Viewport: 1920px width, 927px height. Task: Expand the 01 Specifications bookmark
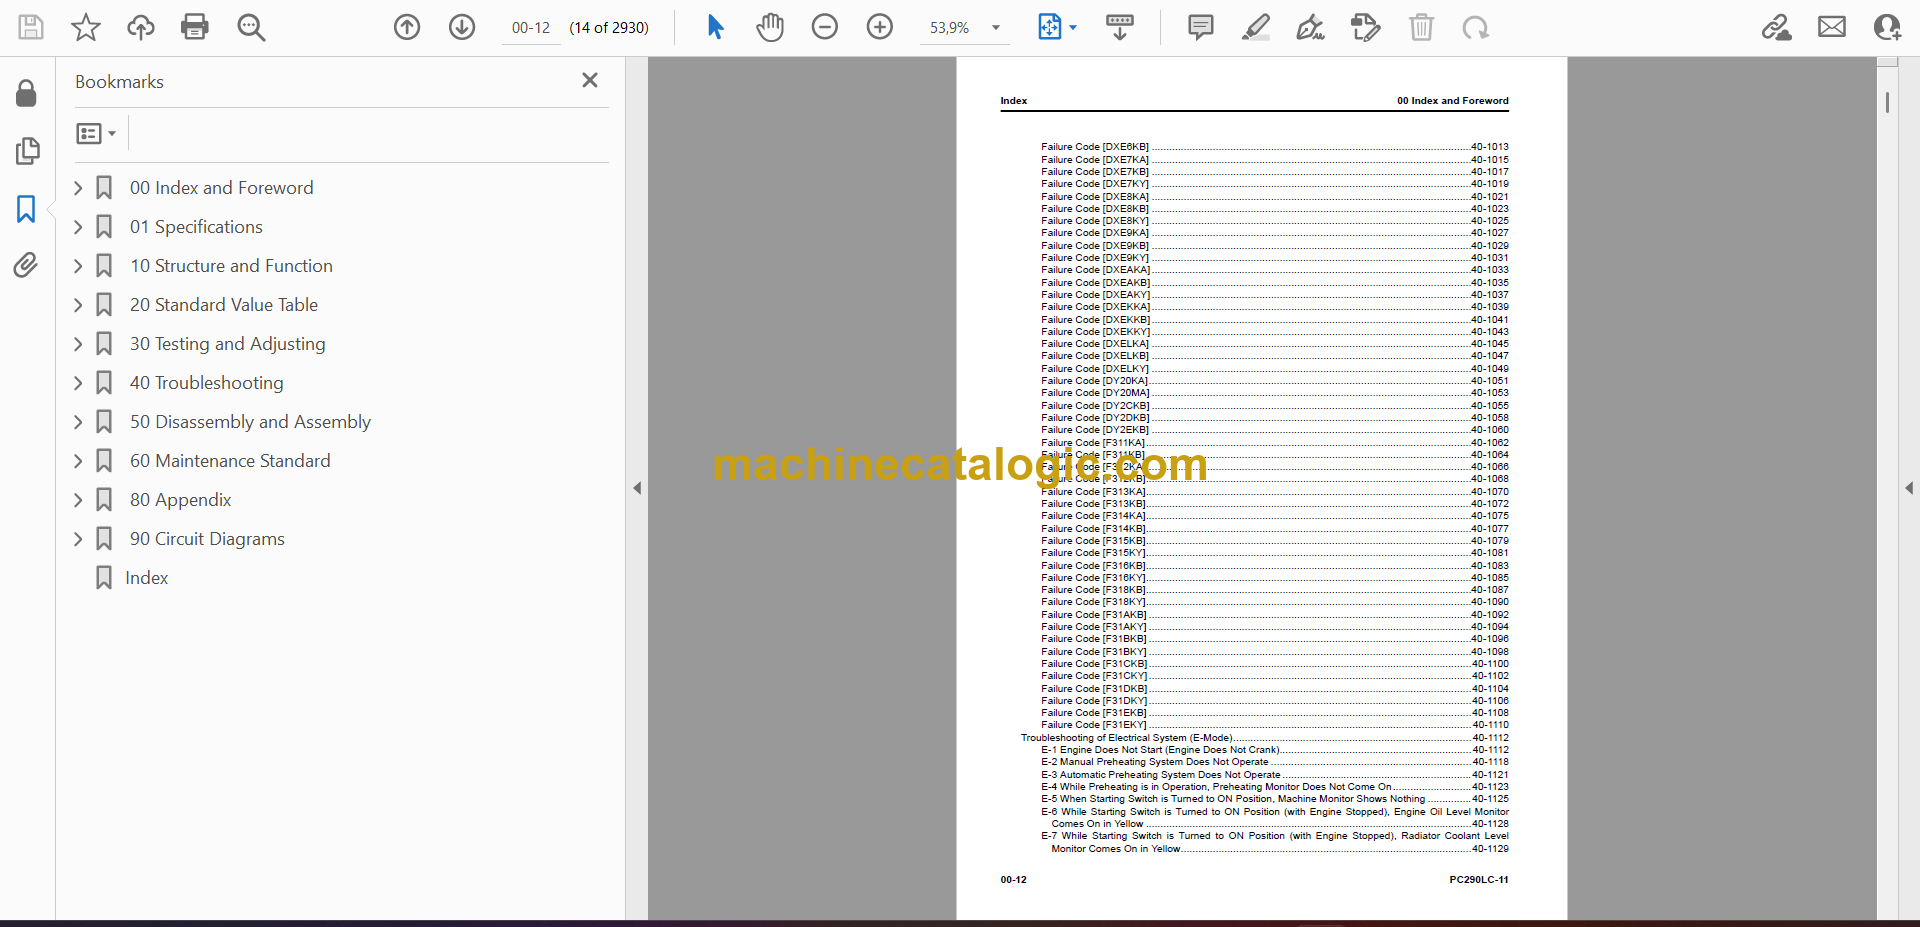pos(78,227)
